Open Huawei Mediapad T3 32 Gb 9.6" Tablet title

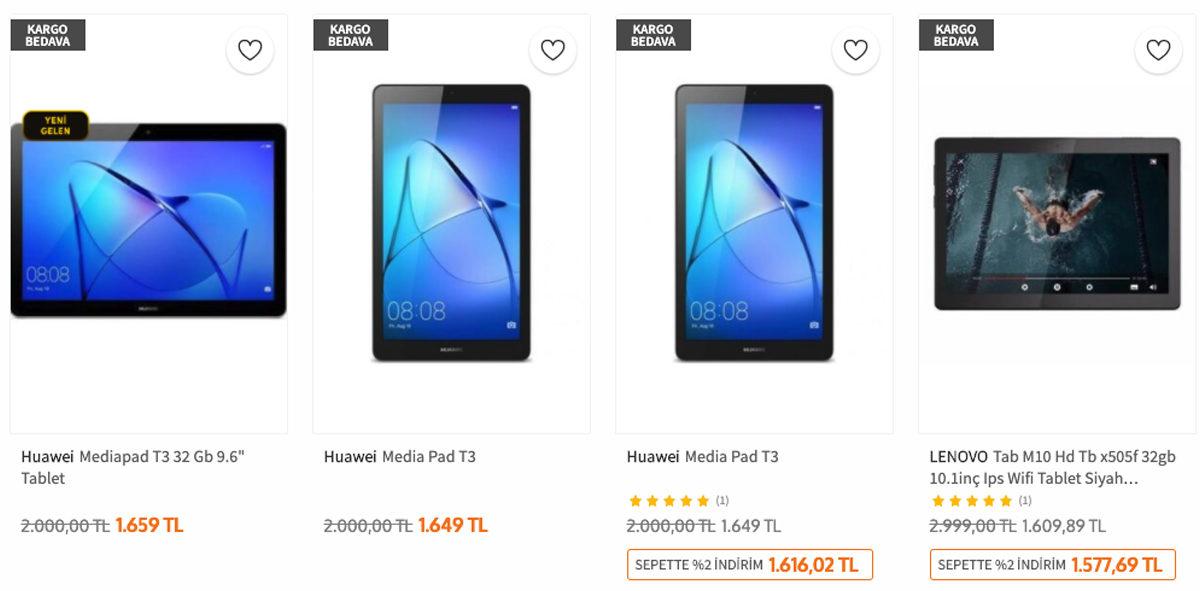click(x=133, y=467)
